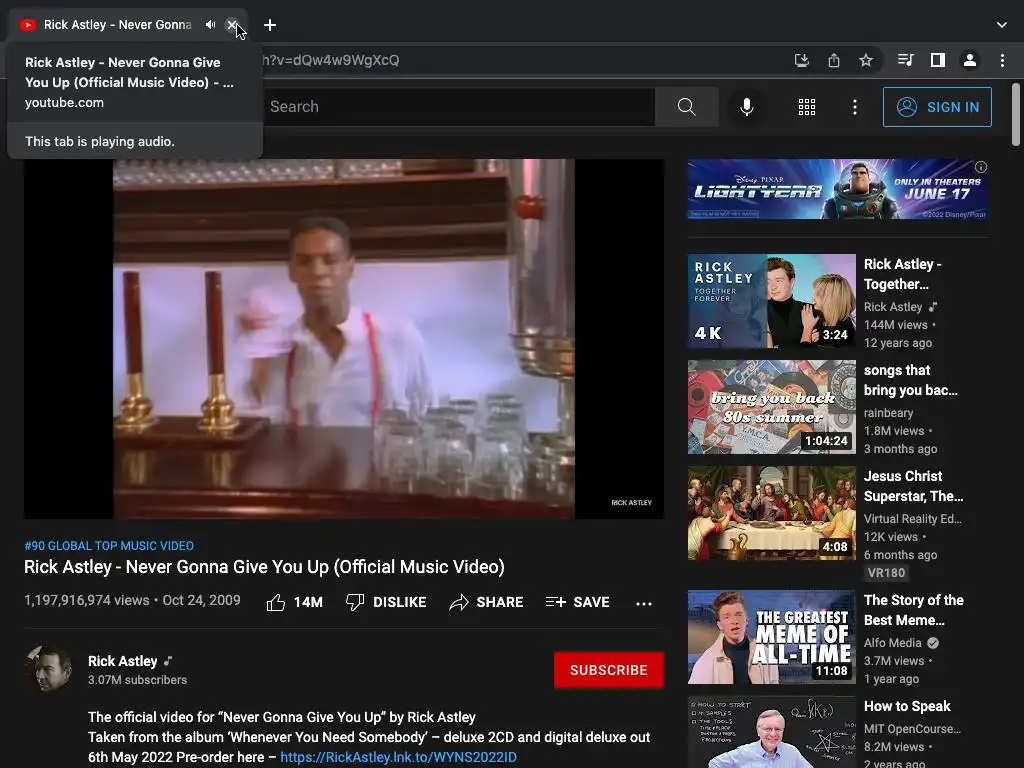The image size is (1024, 768).
Task: Click the page vertical scrollbar
Action: [1016, 115]
